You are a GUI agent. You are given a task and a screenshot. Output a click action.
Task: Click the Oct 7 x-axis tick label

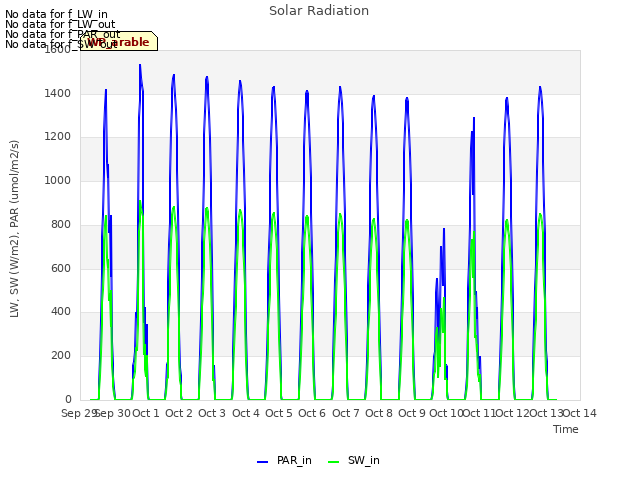[346, 413]
